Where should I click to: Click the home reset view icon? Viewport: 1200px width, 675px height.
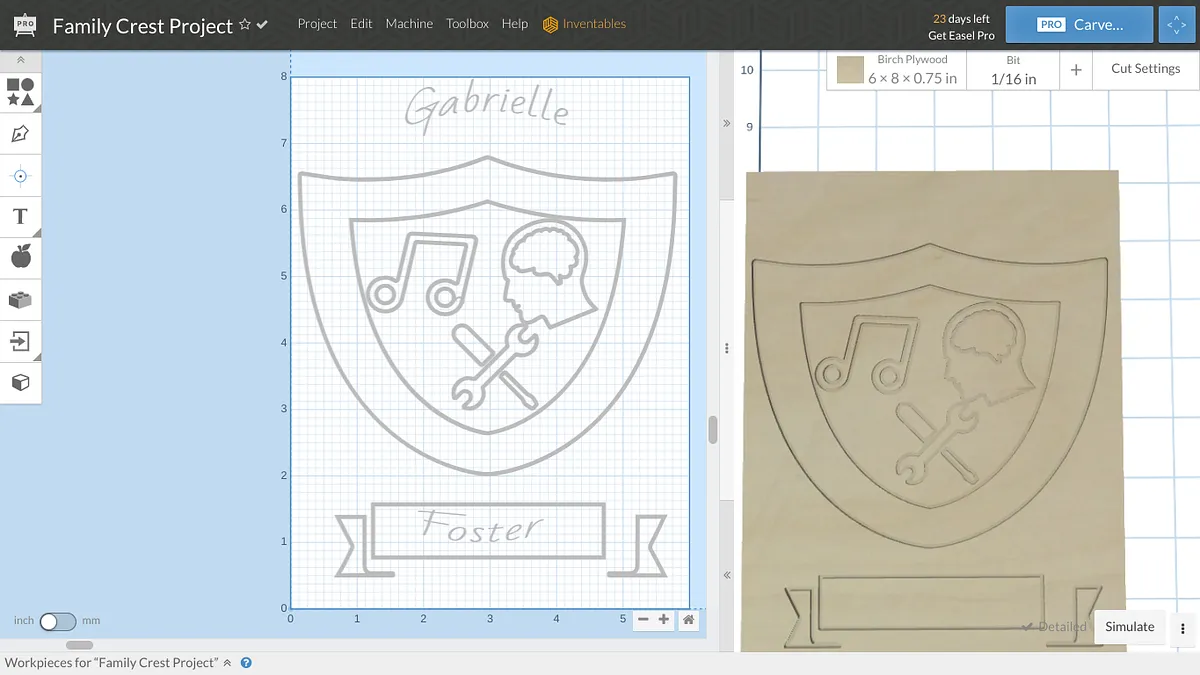[688, 620]
